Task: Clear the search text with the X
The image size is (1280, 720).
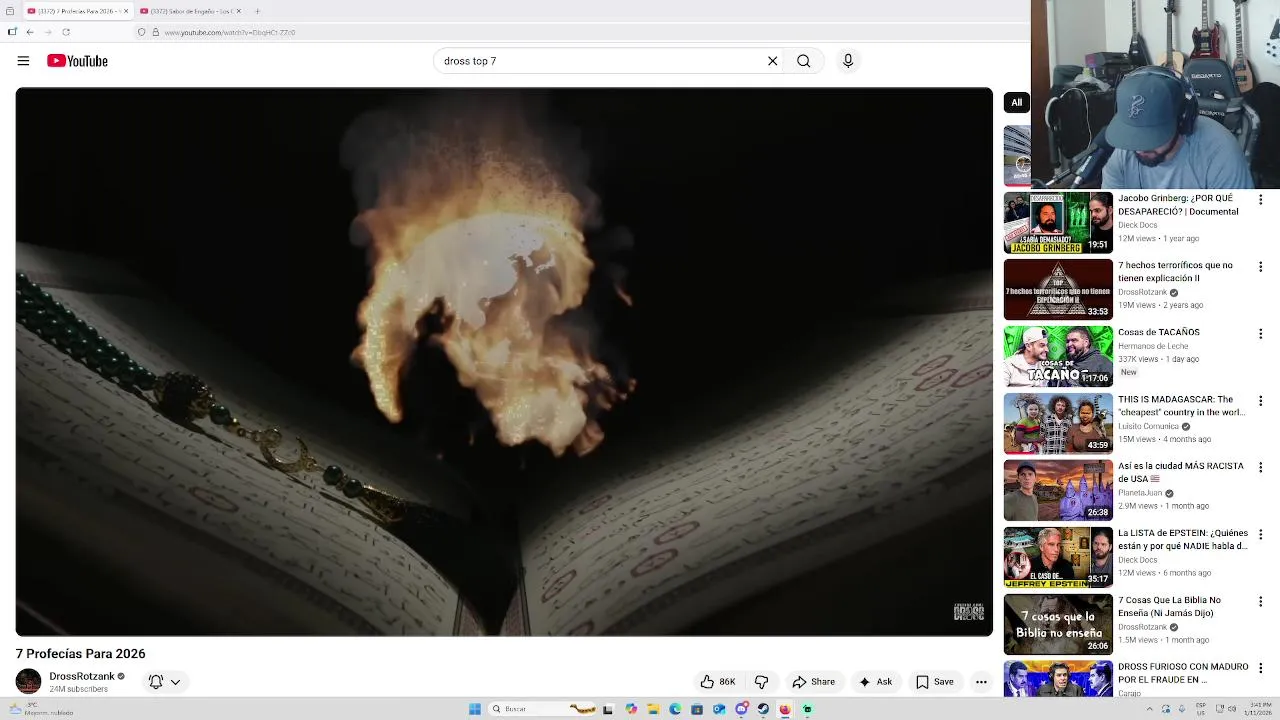Action: (772, 61)
